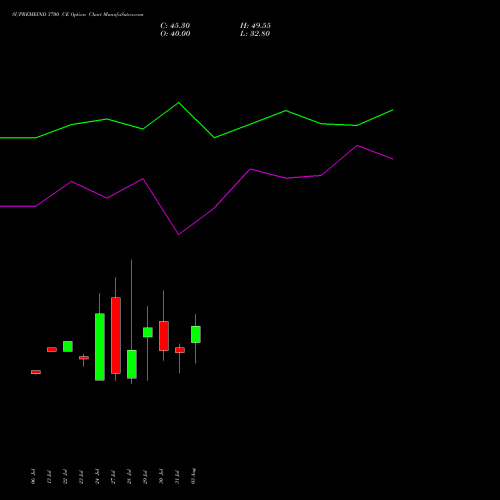This screenshot has width=500, height=500.
Task: Click the 22 Jul date label
Action: point(65,477)
